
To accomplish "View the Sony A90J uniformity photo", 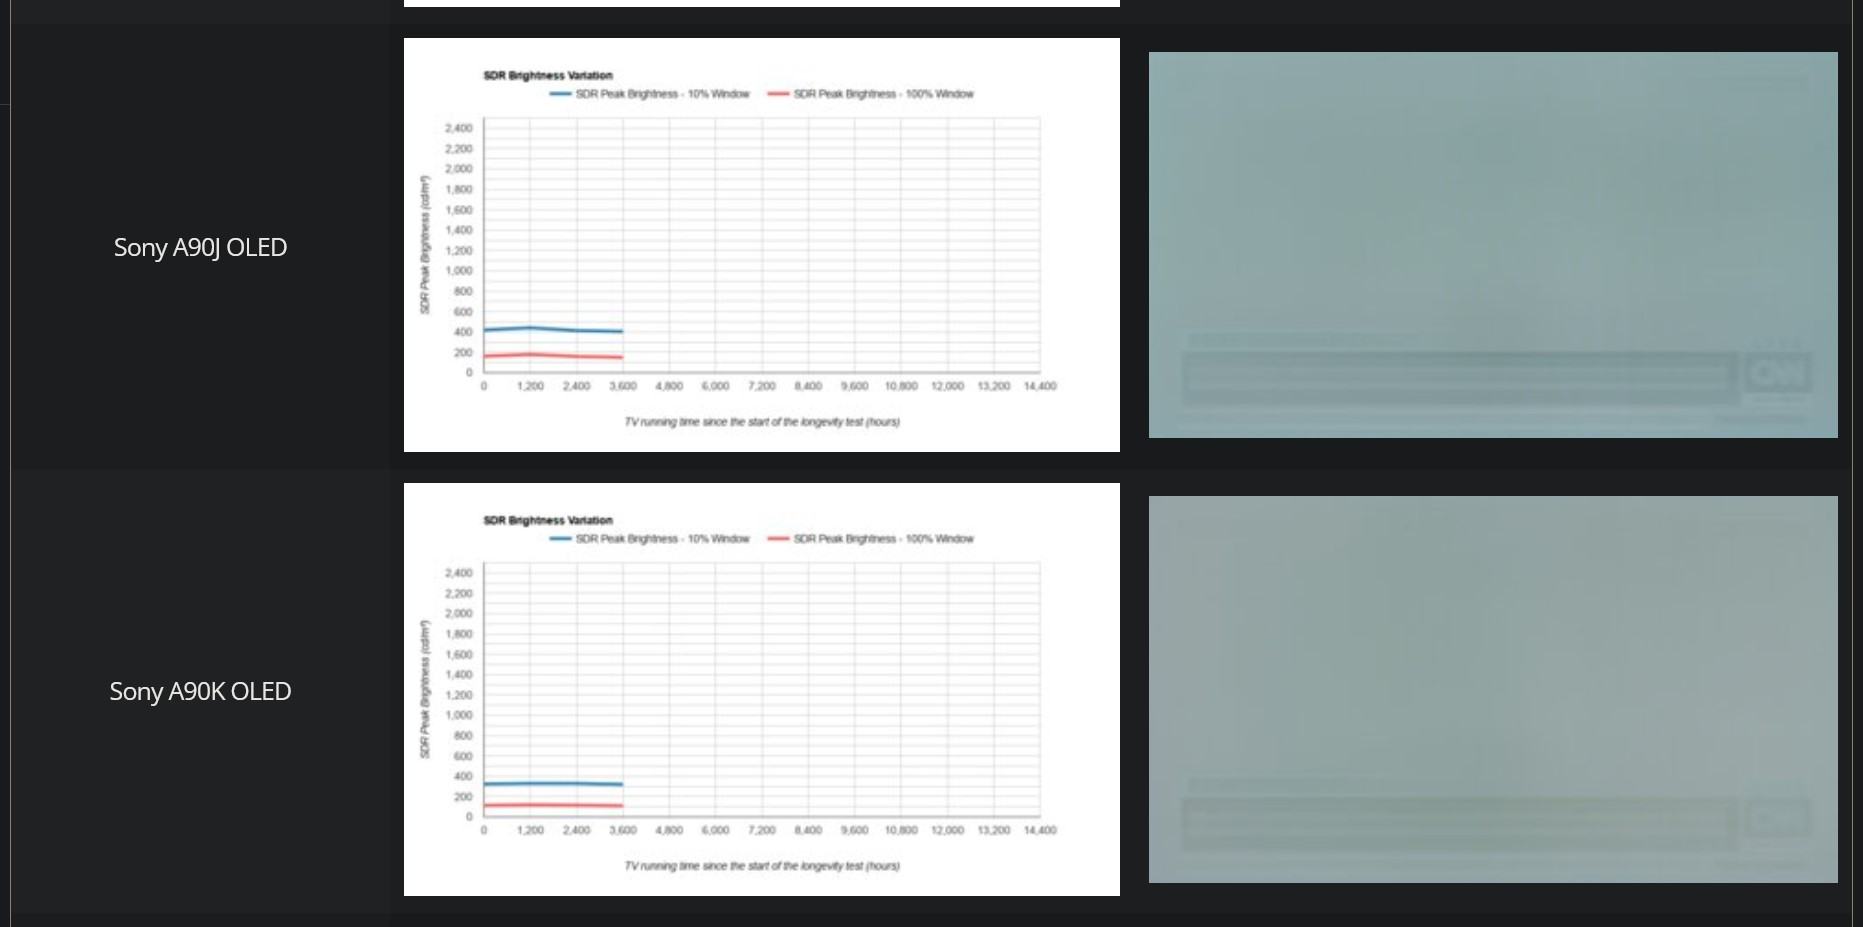I will pyautogui.click(x=1493, y=245).
